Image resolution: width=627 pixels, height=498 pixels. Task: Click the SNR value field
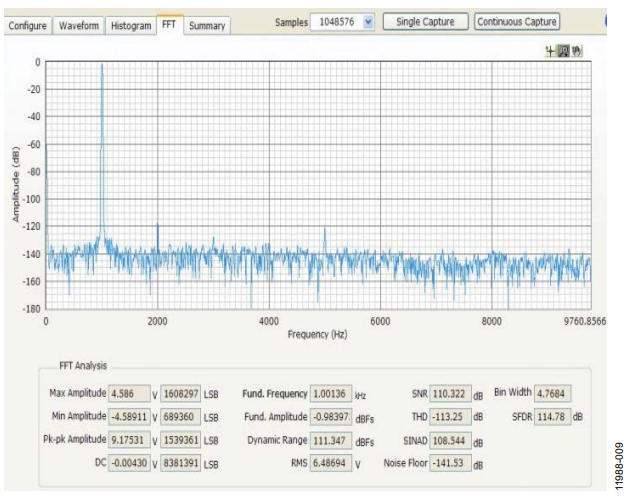(450, 394)
